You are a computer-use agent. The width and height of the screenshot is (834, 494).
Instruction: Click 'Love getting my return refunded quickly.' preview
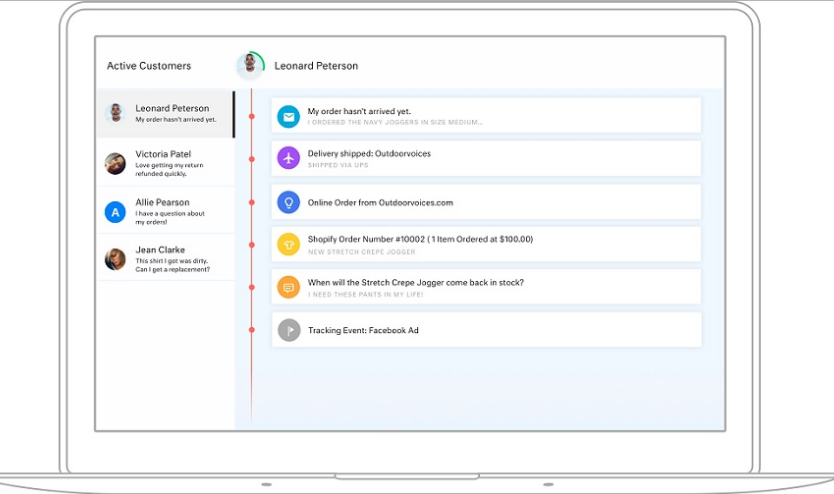(x=169, y=170)
